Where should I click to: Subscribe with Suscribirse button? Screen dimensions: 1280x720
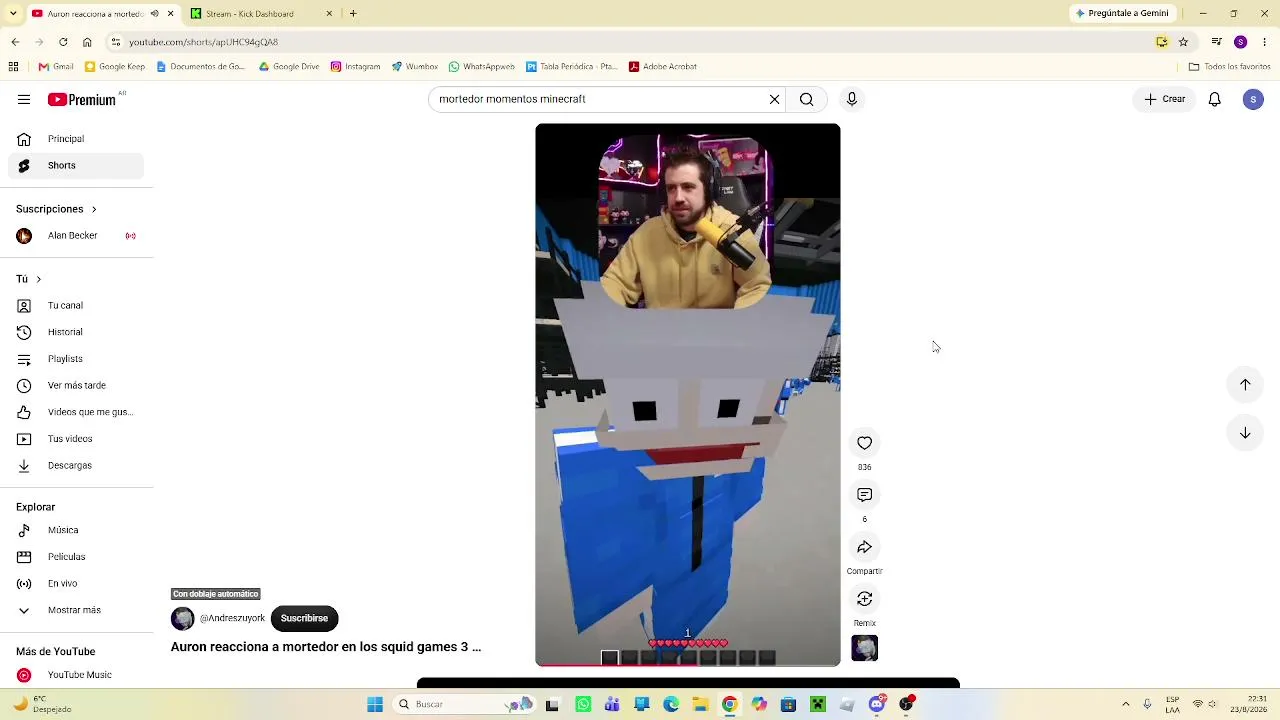click(x=304, y=618)
